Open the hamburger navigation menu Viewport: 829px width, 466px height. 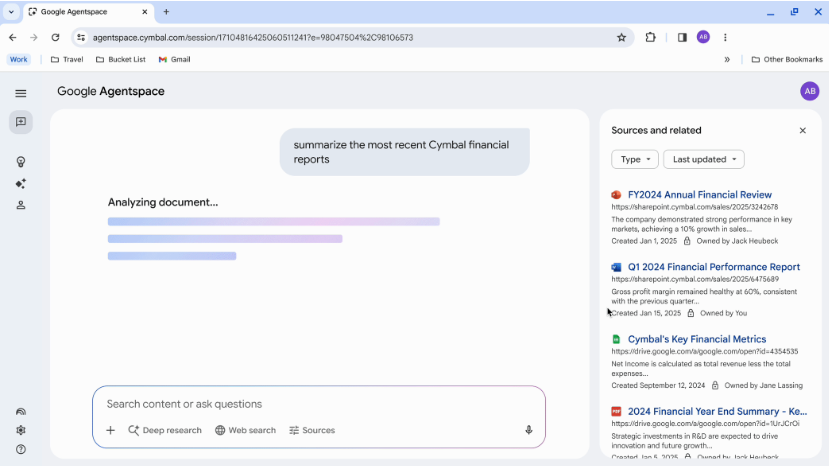tap(21, 94)
